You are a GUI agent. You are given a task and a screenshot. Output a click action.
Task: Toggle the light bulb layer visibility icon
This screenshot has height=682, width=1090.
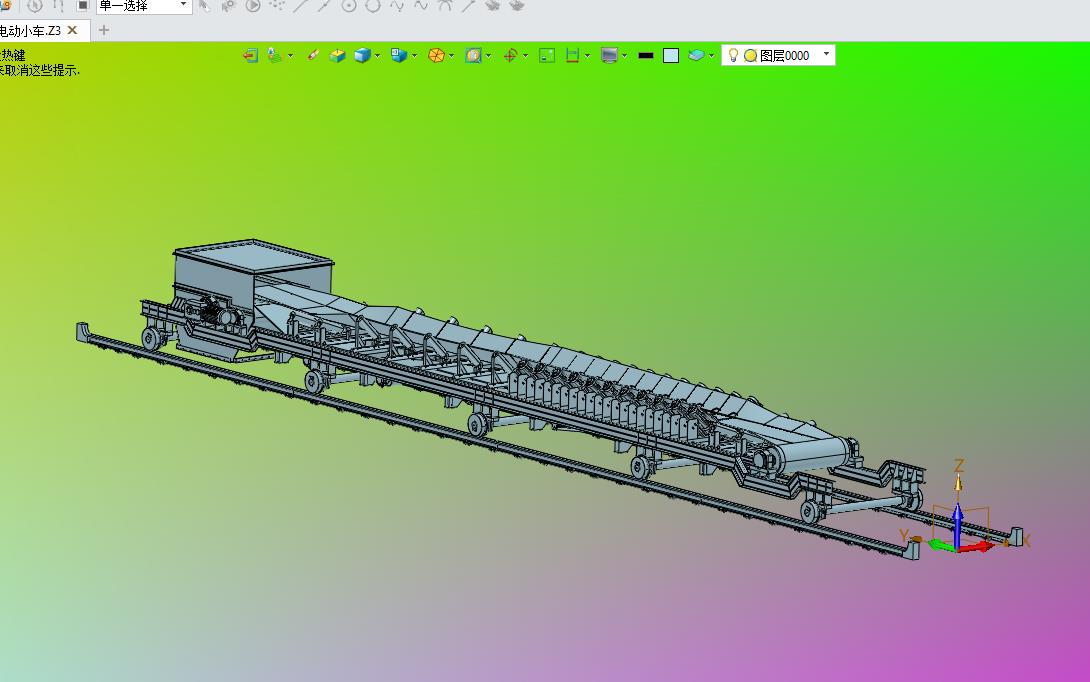click(733, 55)
